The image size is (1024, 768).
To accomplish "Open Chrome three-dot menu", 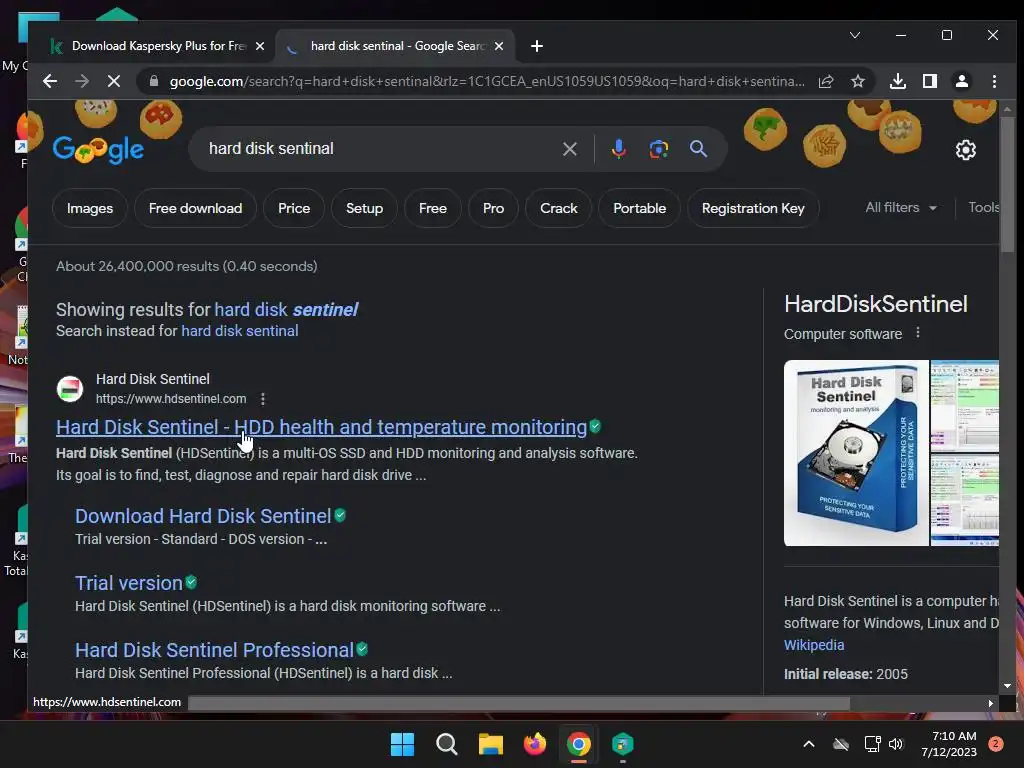I will (994, 81).
